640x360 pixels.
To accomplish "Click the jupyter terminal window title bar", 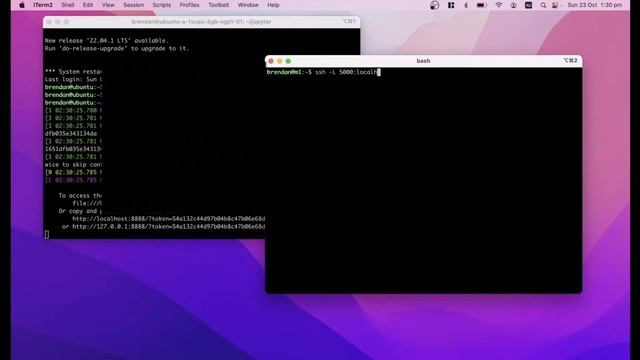I will (x=201, y=22).
